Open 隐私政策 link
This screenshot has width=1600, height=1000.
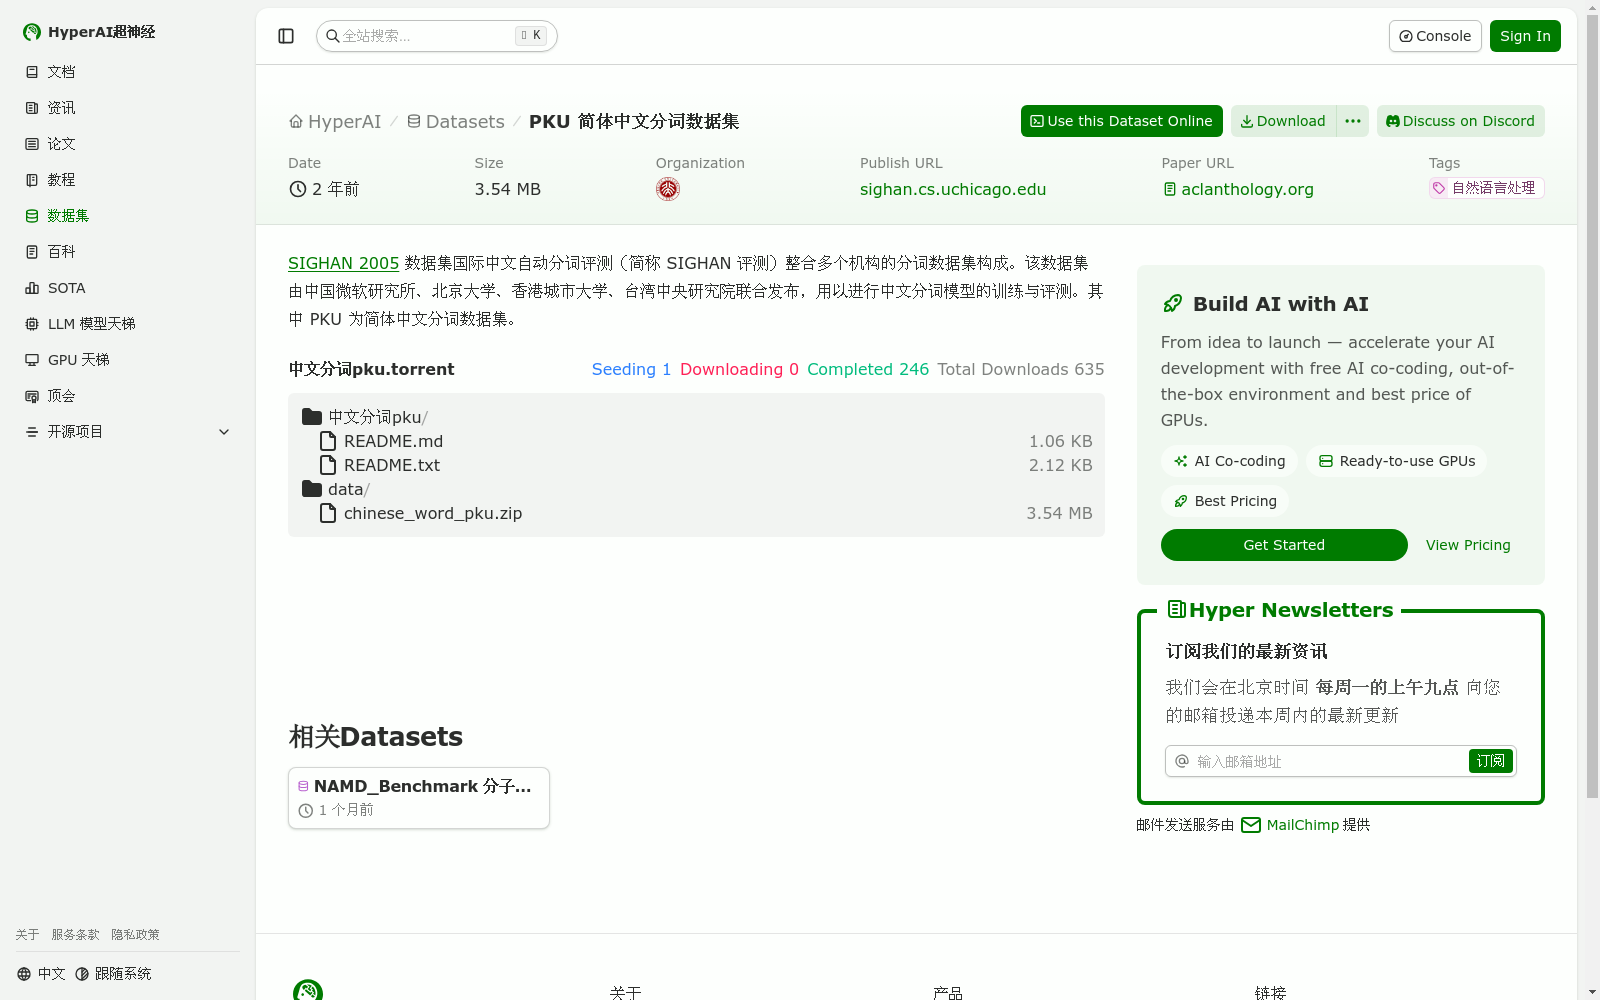[x=135, y=935]
